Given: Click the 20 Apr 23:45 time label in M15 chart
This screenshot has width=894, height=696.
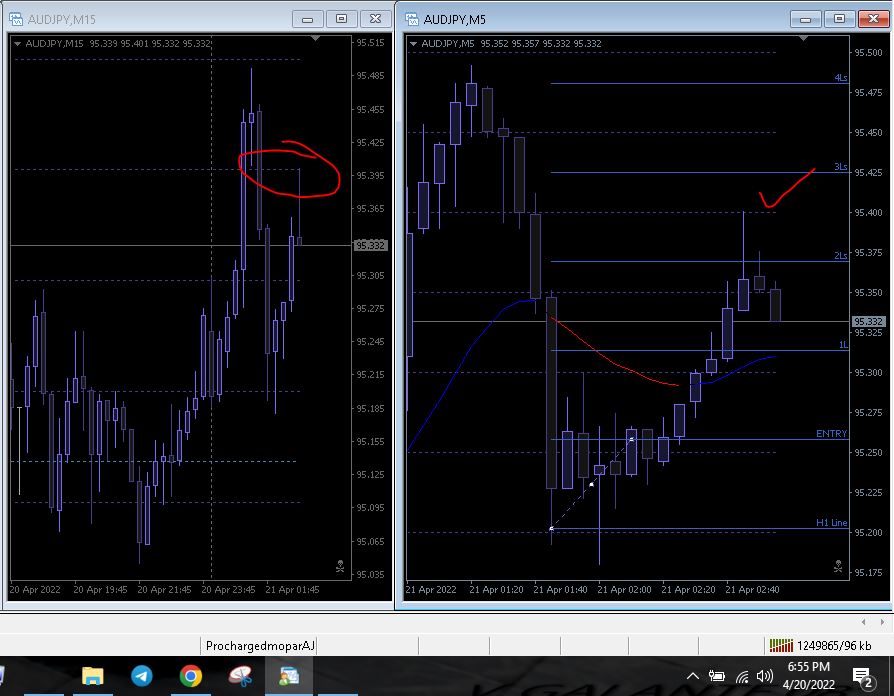Looking at the screenshot, I should 228,589.
